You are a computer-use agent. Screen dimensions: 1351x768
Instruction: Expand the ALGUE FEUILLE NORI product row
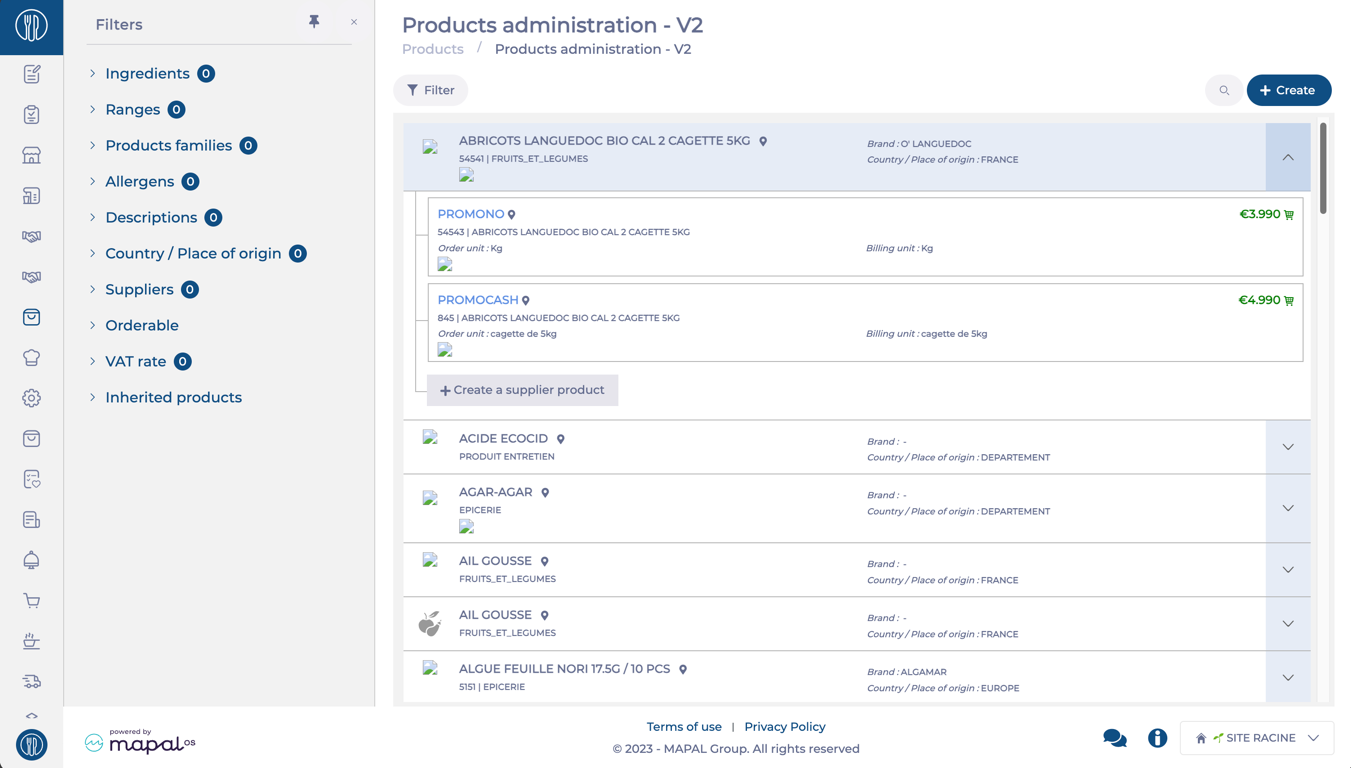pos(1288,678)
